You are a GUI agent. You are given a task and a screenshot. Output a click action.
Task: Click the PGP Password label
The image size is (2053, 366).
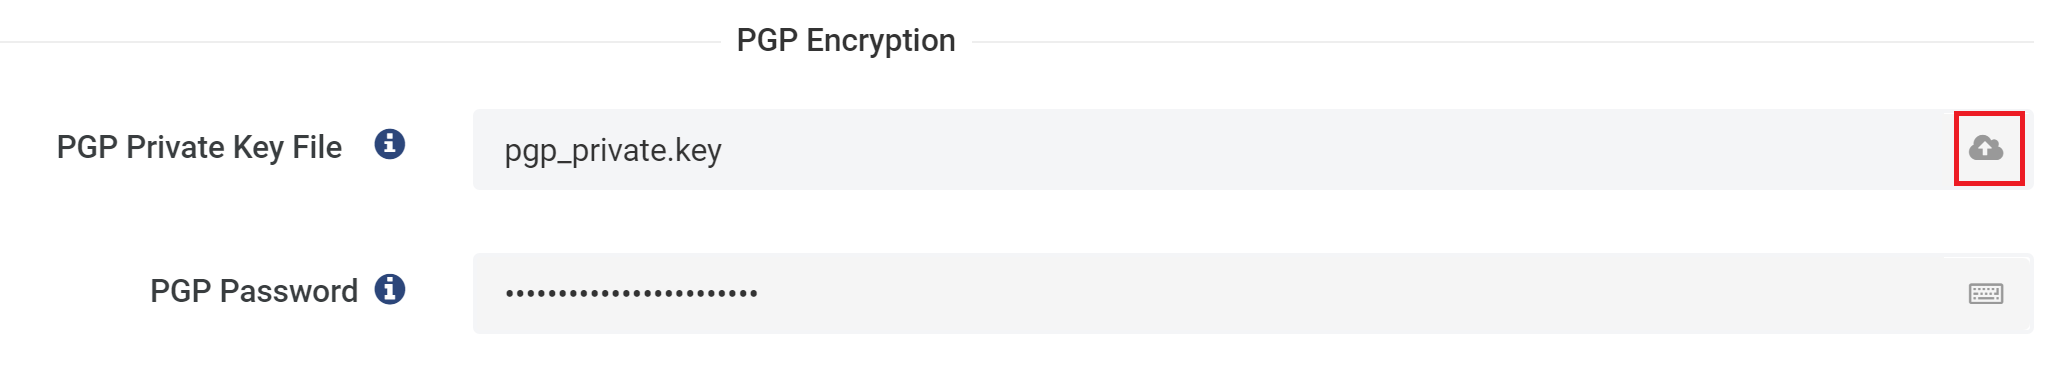254,291
